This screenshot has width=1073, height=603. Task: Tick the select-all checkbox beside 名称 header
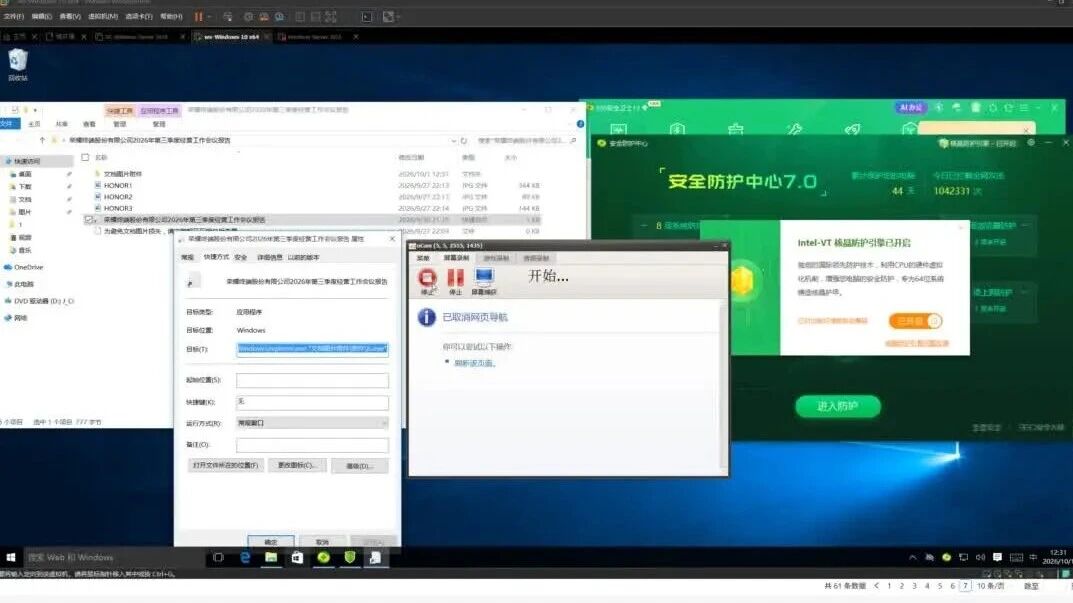[86, 157]
